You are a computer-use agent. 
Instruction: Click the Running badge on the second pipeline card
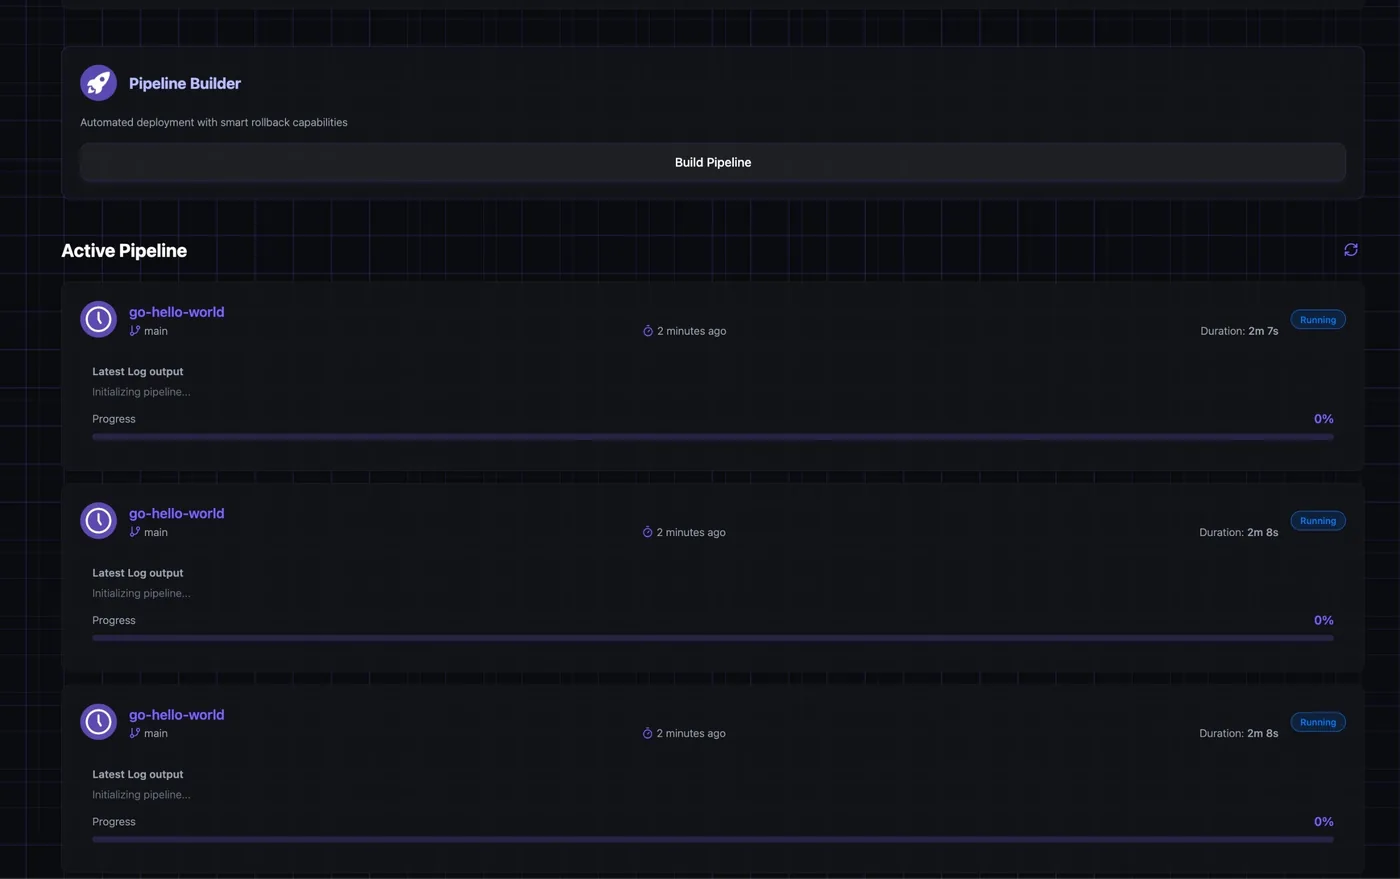click(1318, 521)
